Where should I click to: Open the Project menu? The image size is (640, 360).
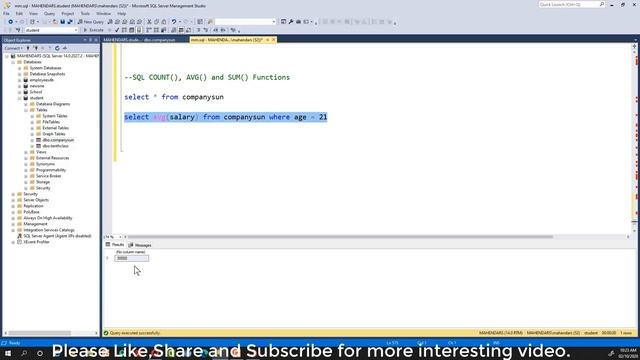tap(68, 13)
